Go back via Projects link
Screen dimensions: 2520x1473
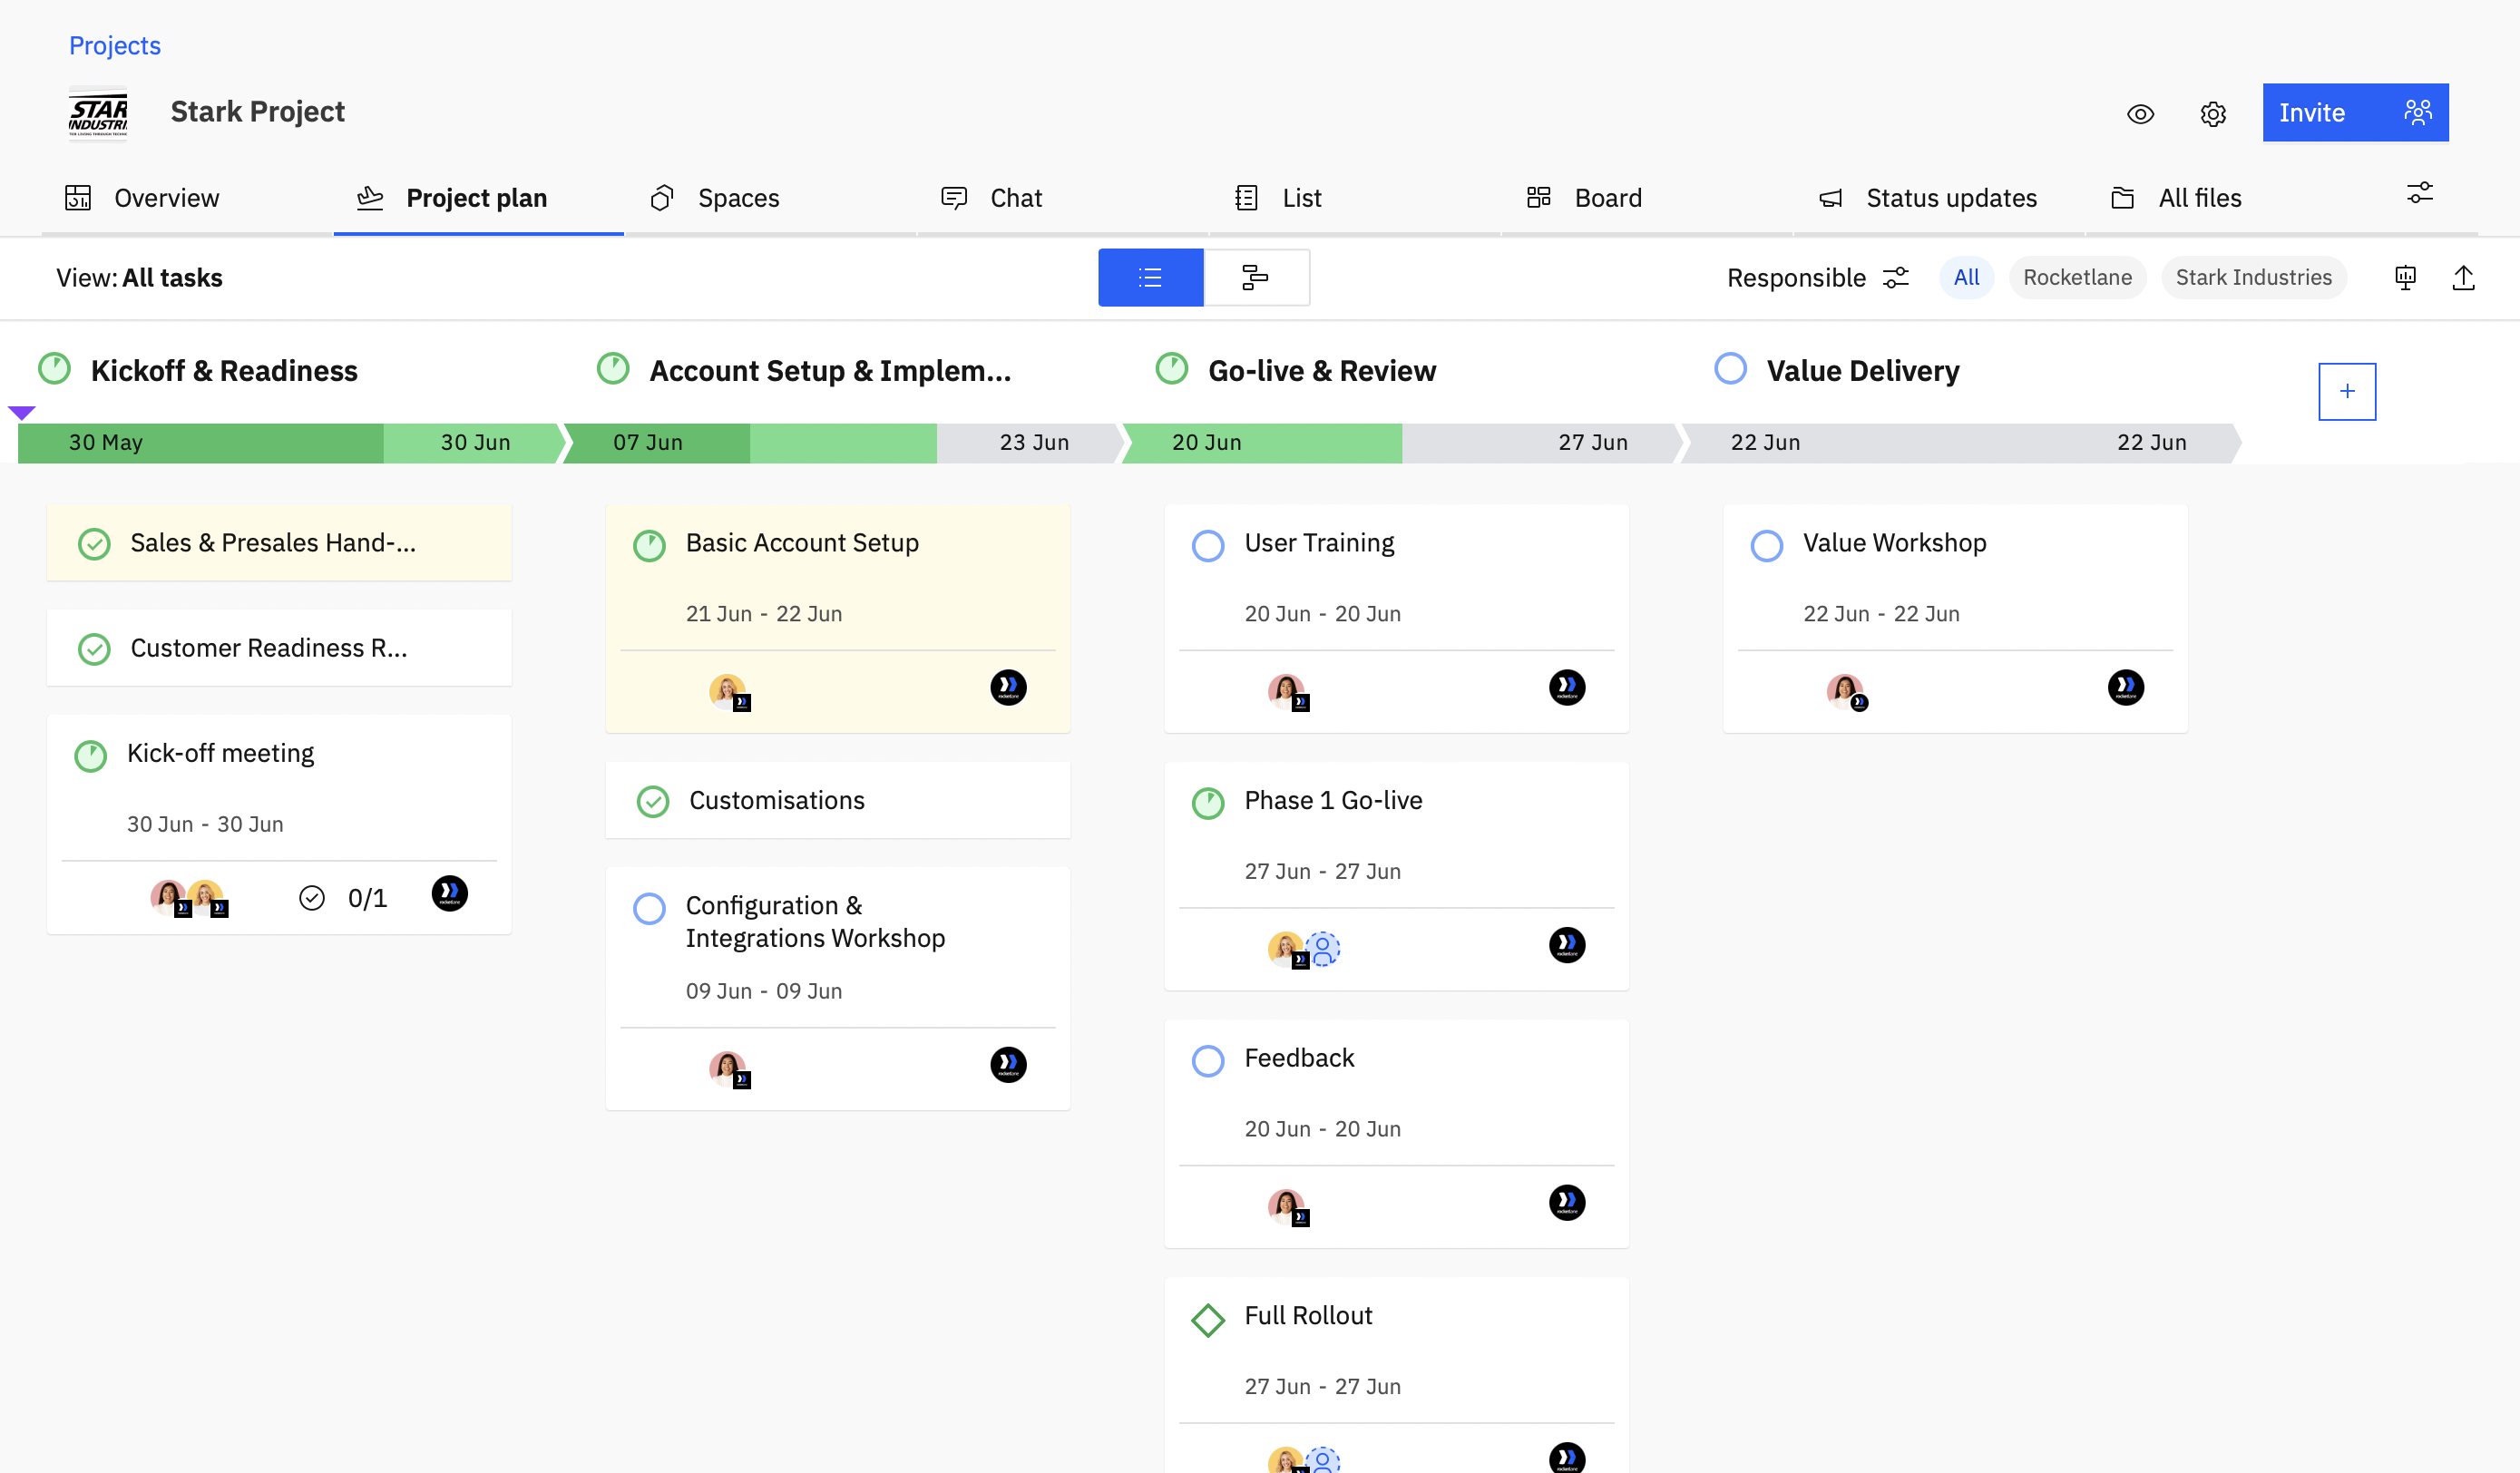(x=115, y=45)
